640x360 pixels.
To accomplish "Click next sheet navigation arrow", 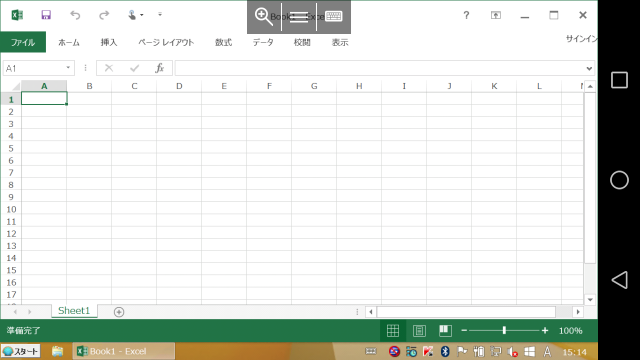I will 29,312.
